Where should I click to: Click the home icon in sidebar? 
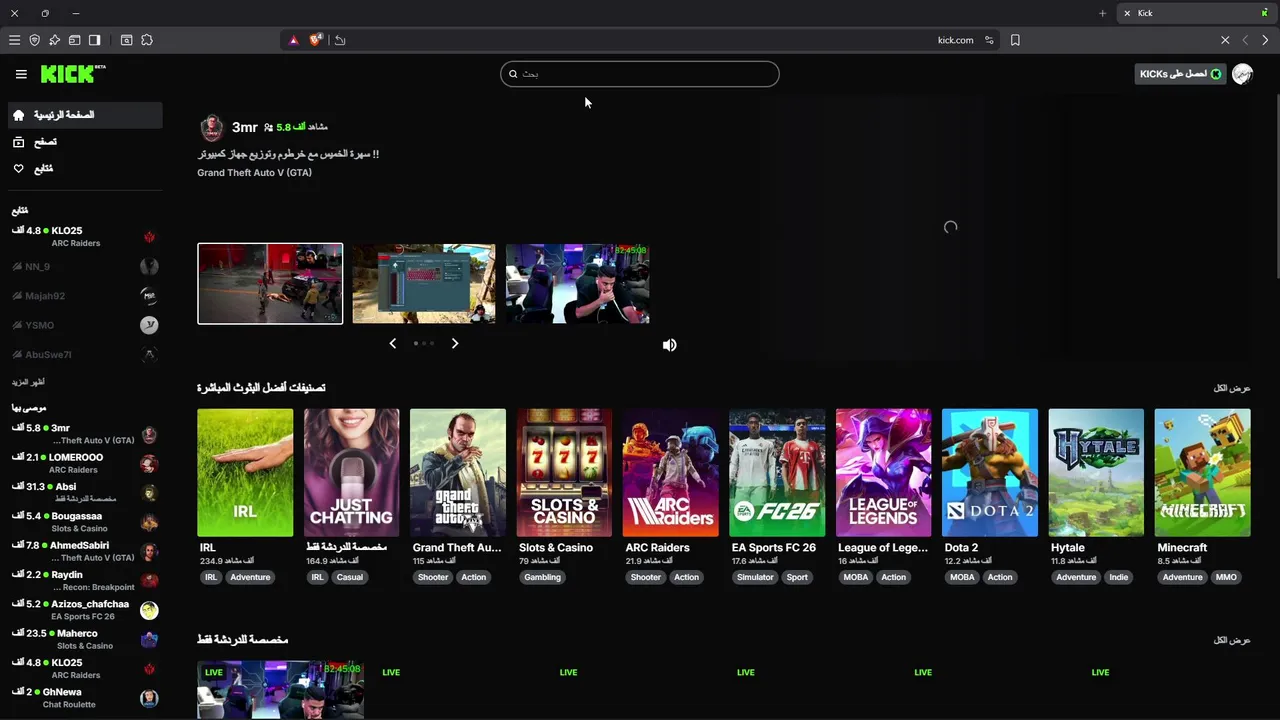(x=18, y=115)
